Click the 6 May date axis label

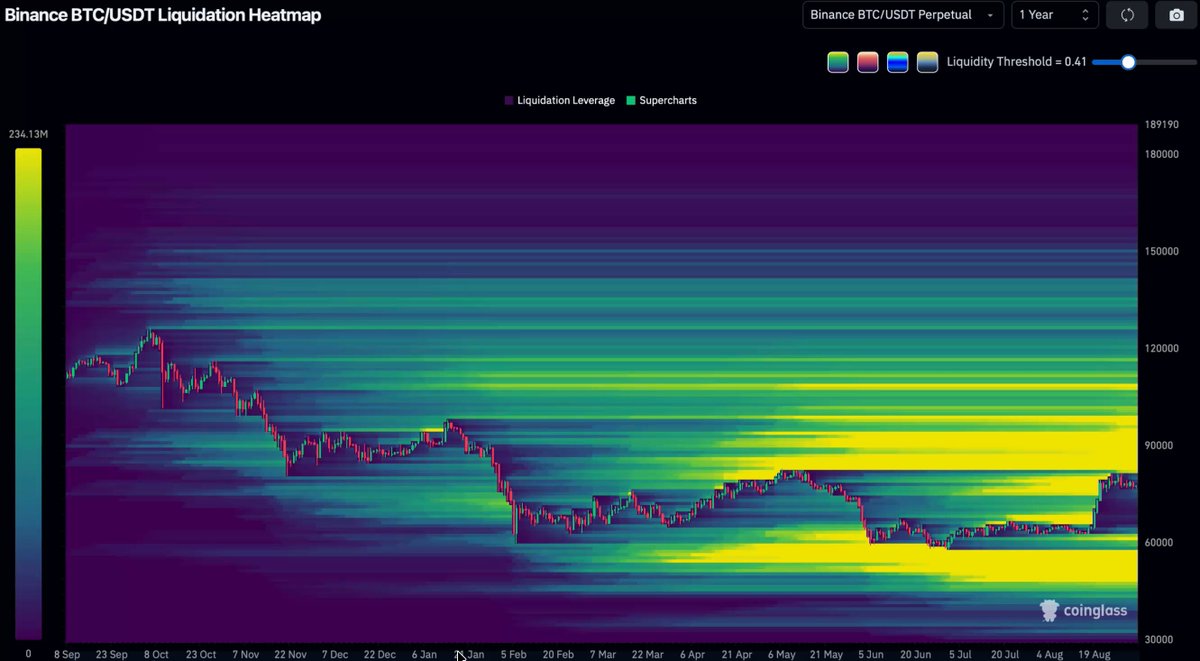tap(781, 654)
